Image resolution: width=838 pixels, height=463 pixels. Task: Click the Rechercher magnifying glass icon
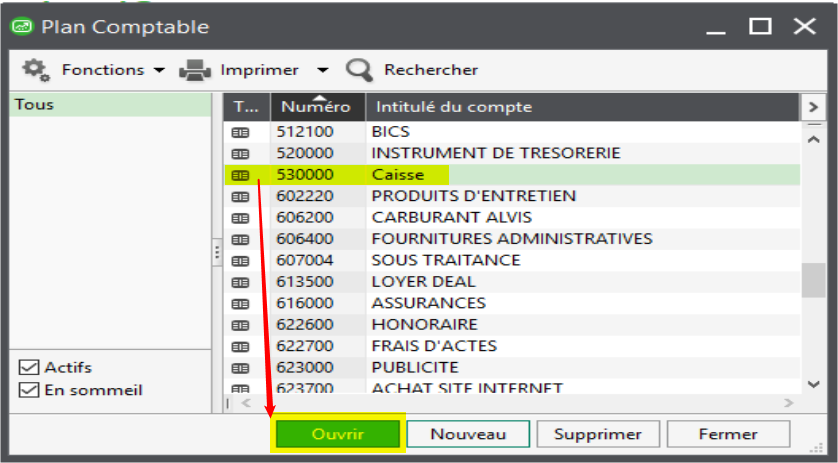click(x=358, y=70)
